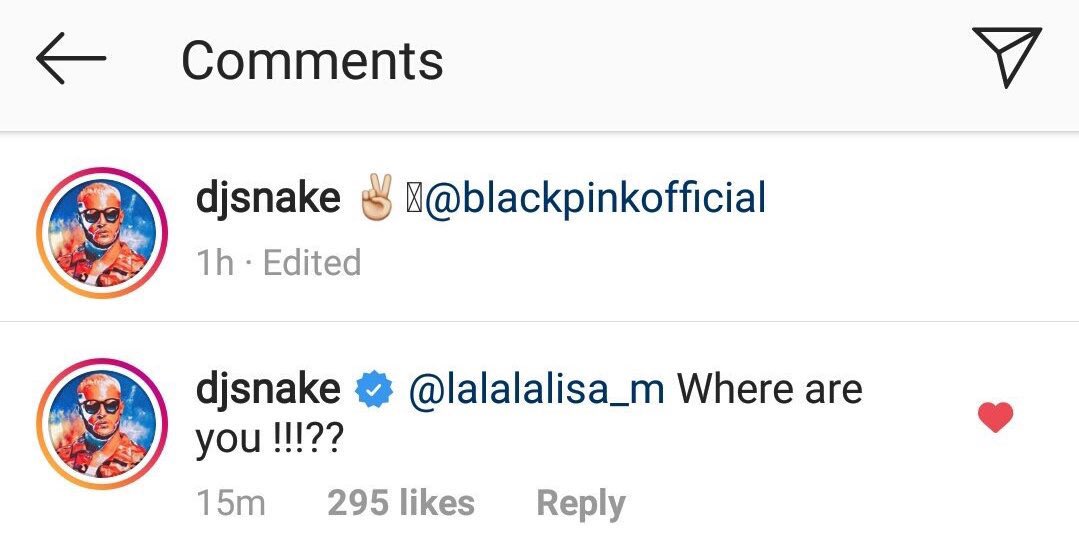Click the 15m comment timestamp
The image size is (1079, 560).
(x=231, y=502)
